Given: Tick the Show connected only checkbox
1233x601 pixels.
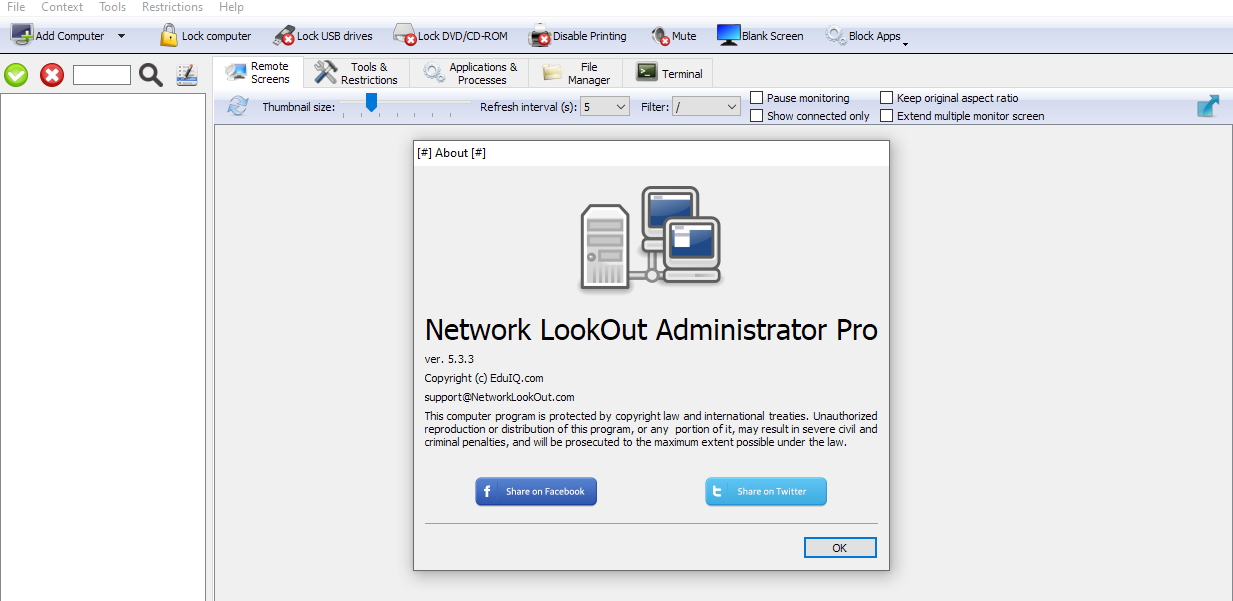Looking at the screenshot, I should (757, 116).
